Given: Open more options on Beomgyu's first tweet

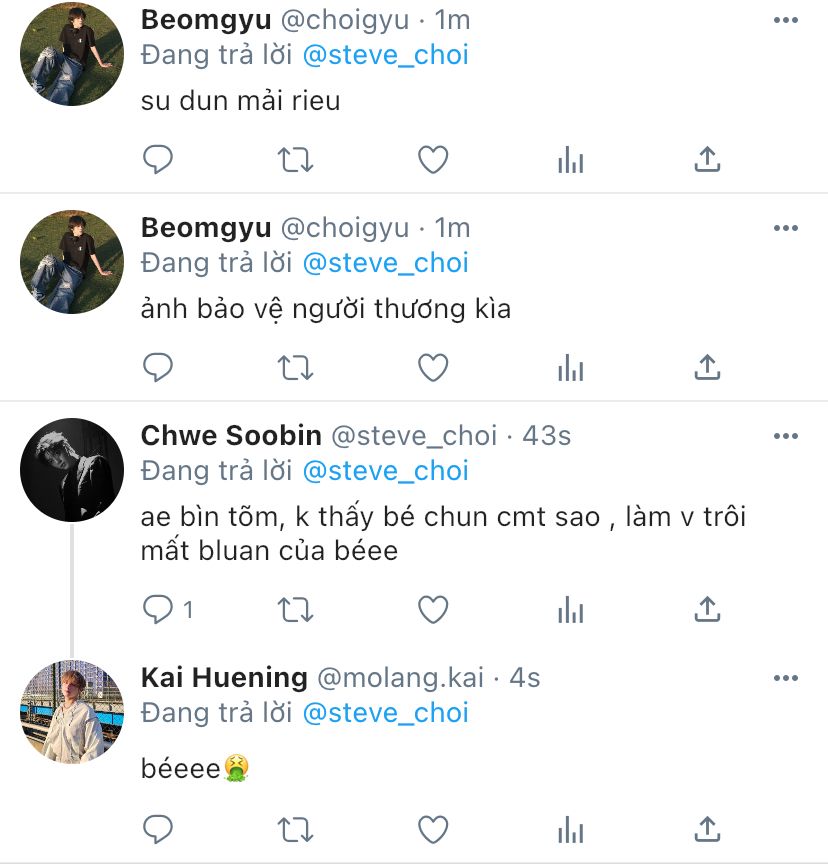Looking at the screenshot, I should pos(786,20).
